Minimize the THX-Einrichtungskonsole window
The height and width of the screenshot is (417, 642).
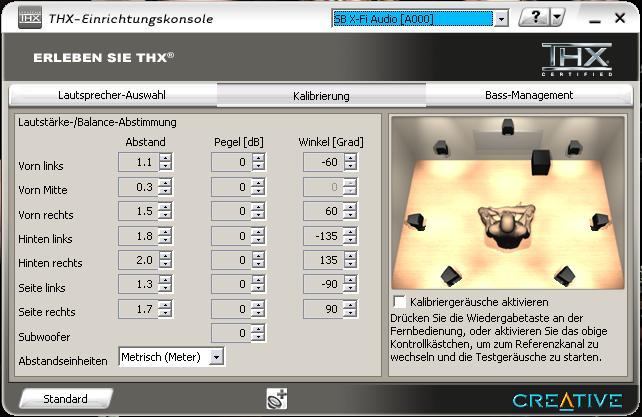coord(595,19)
